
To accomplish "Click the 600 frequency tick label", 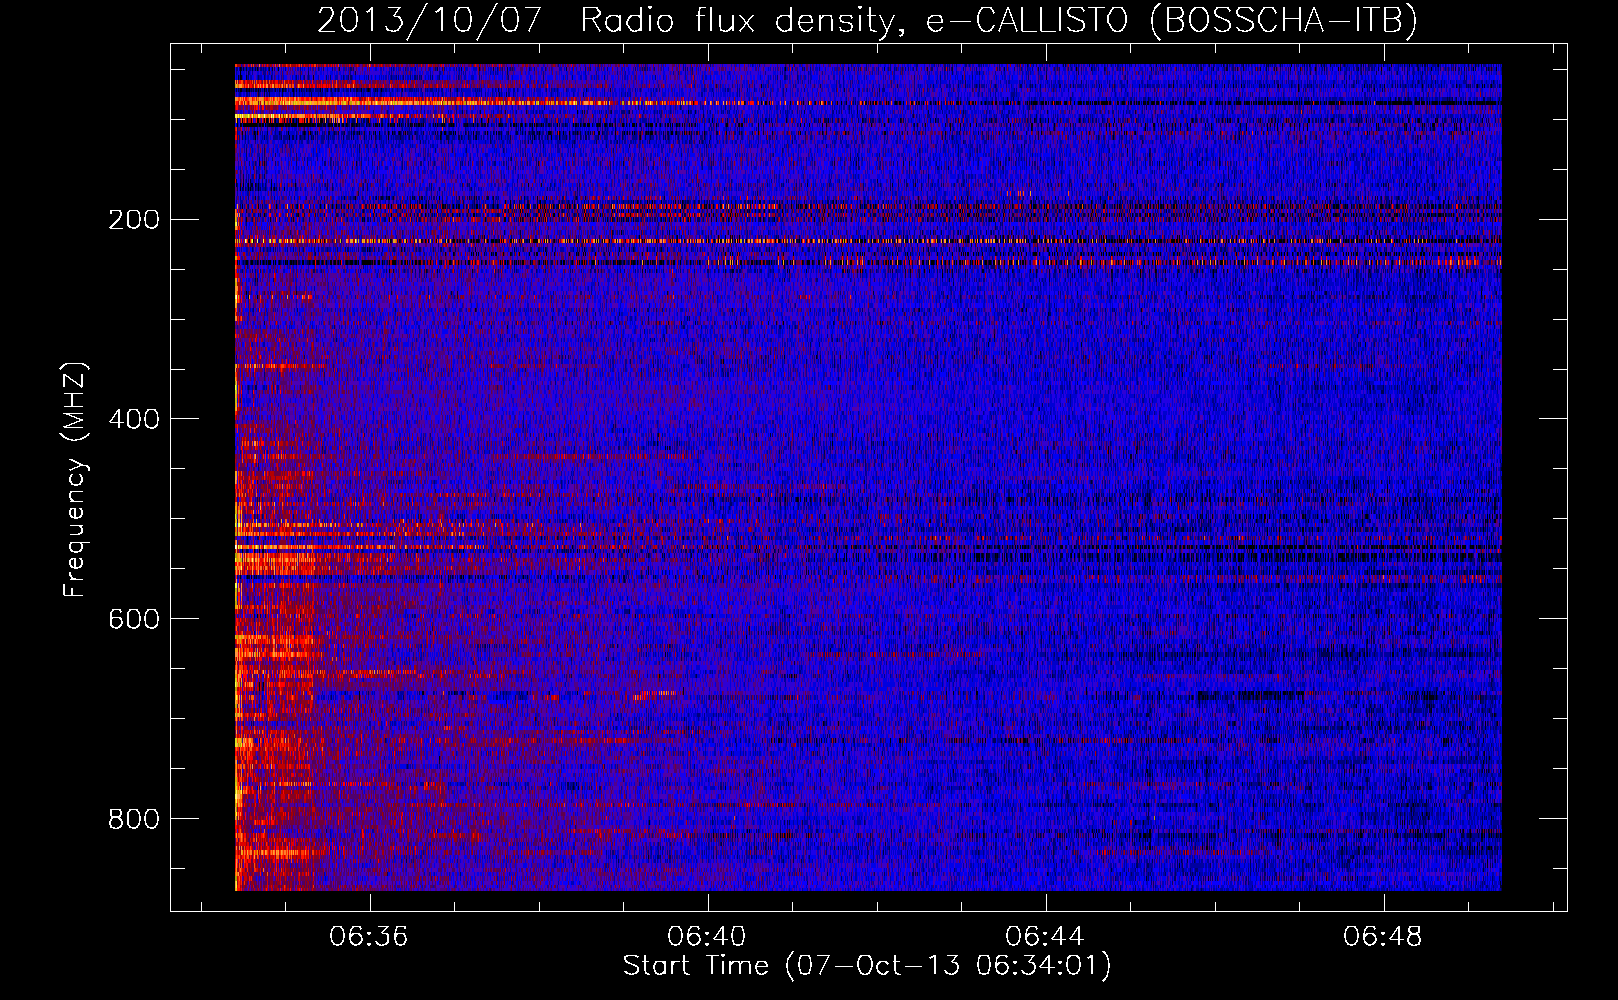I will pyautogui.click(x=134, y=619).
